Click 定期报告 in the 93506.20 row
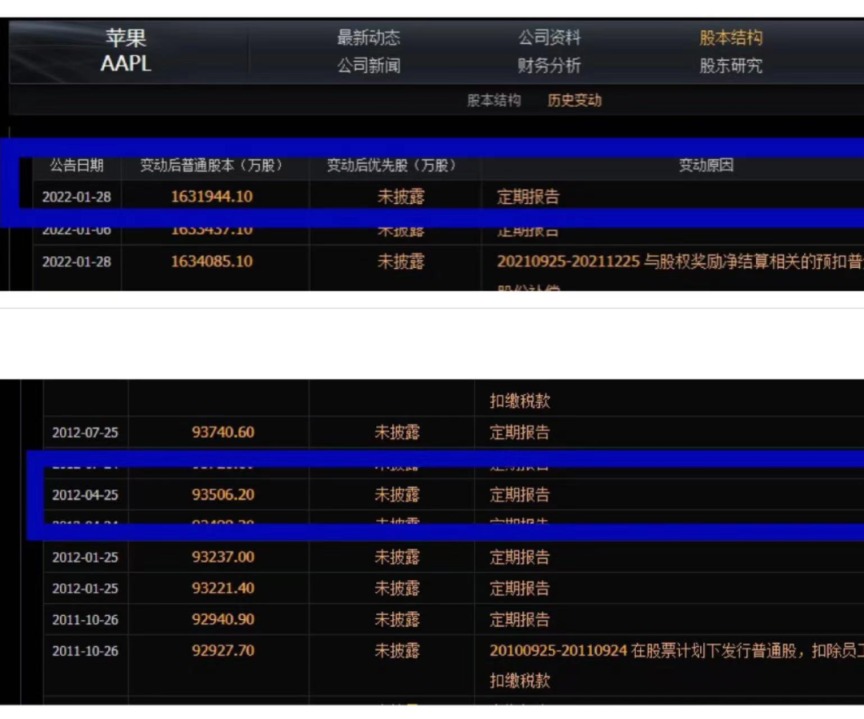 (520, 494)
